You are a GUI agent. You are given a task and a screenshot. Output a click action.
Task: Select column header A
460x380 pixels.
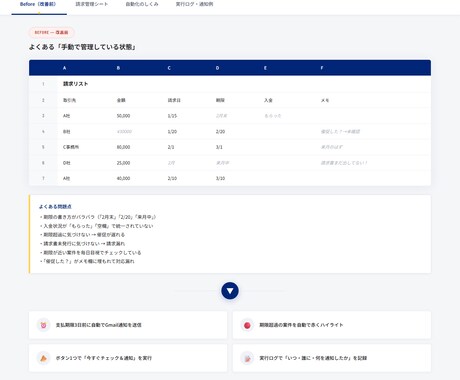click(64, 68)
